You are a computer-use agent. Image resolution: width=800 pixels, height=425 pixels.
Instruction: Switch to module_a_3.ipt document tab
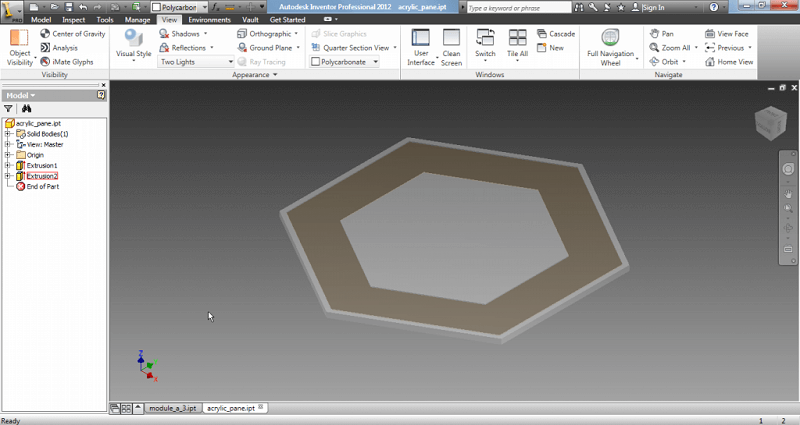(x=172, y=408)
